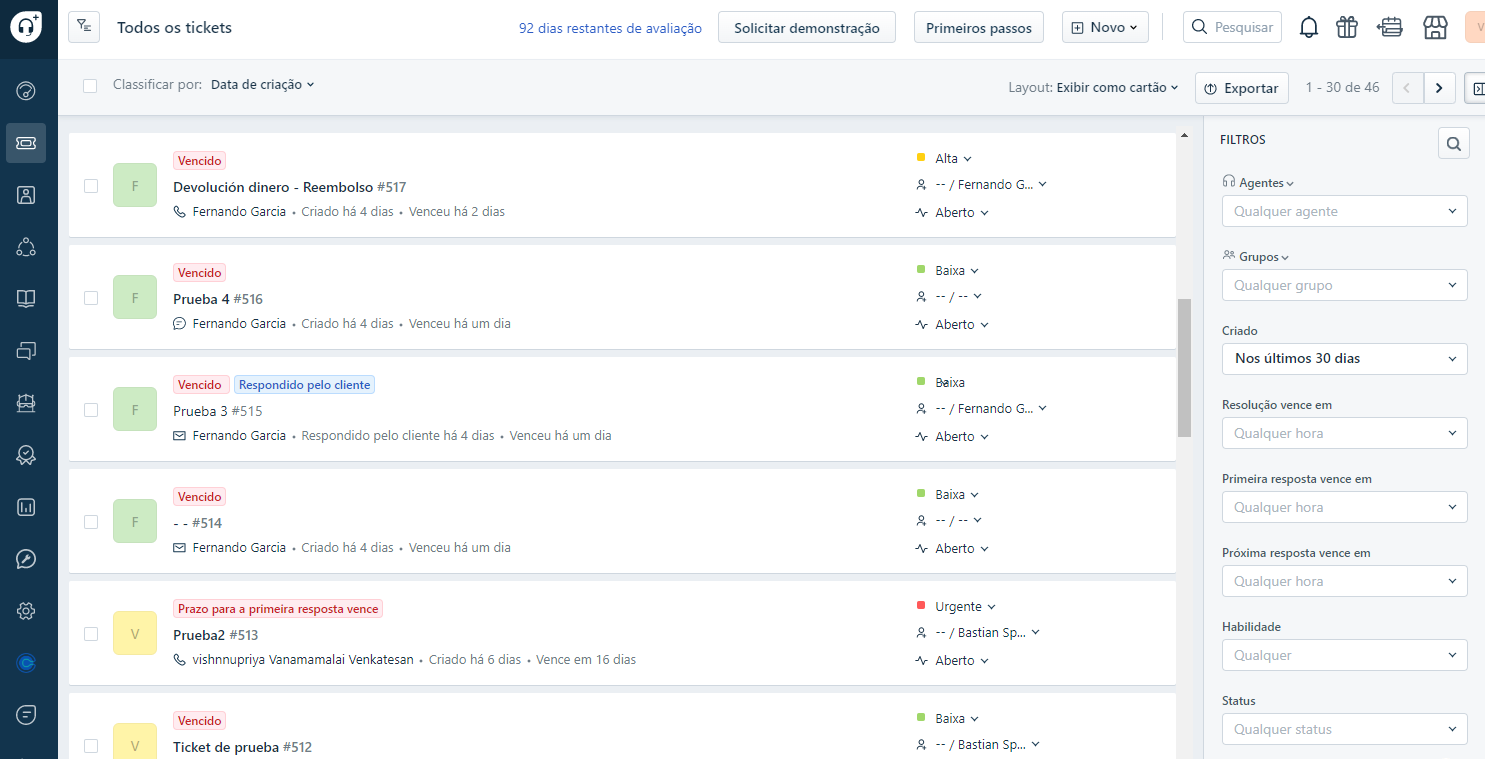Open the 'Qualquer agente' dropdown filter
This screenshot has height=759, width=1485.
[x=1344, y=211]
